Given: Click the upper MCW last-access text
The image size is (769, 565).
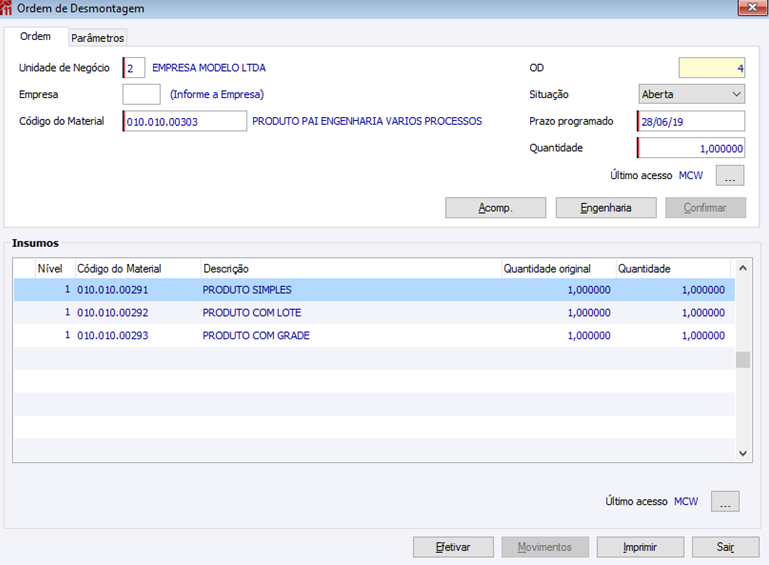Looking at the screenshot, I should click(x=691, y=175).
